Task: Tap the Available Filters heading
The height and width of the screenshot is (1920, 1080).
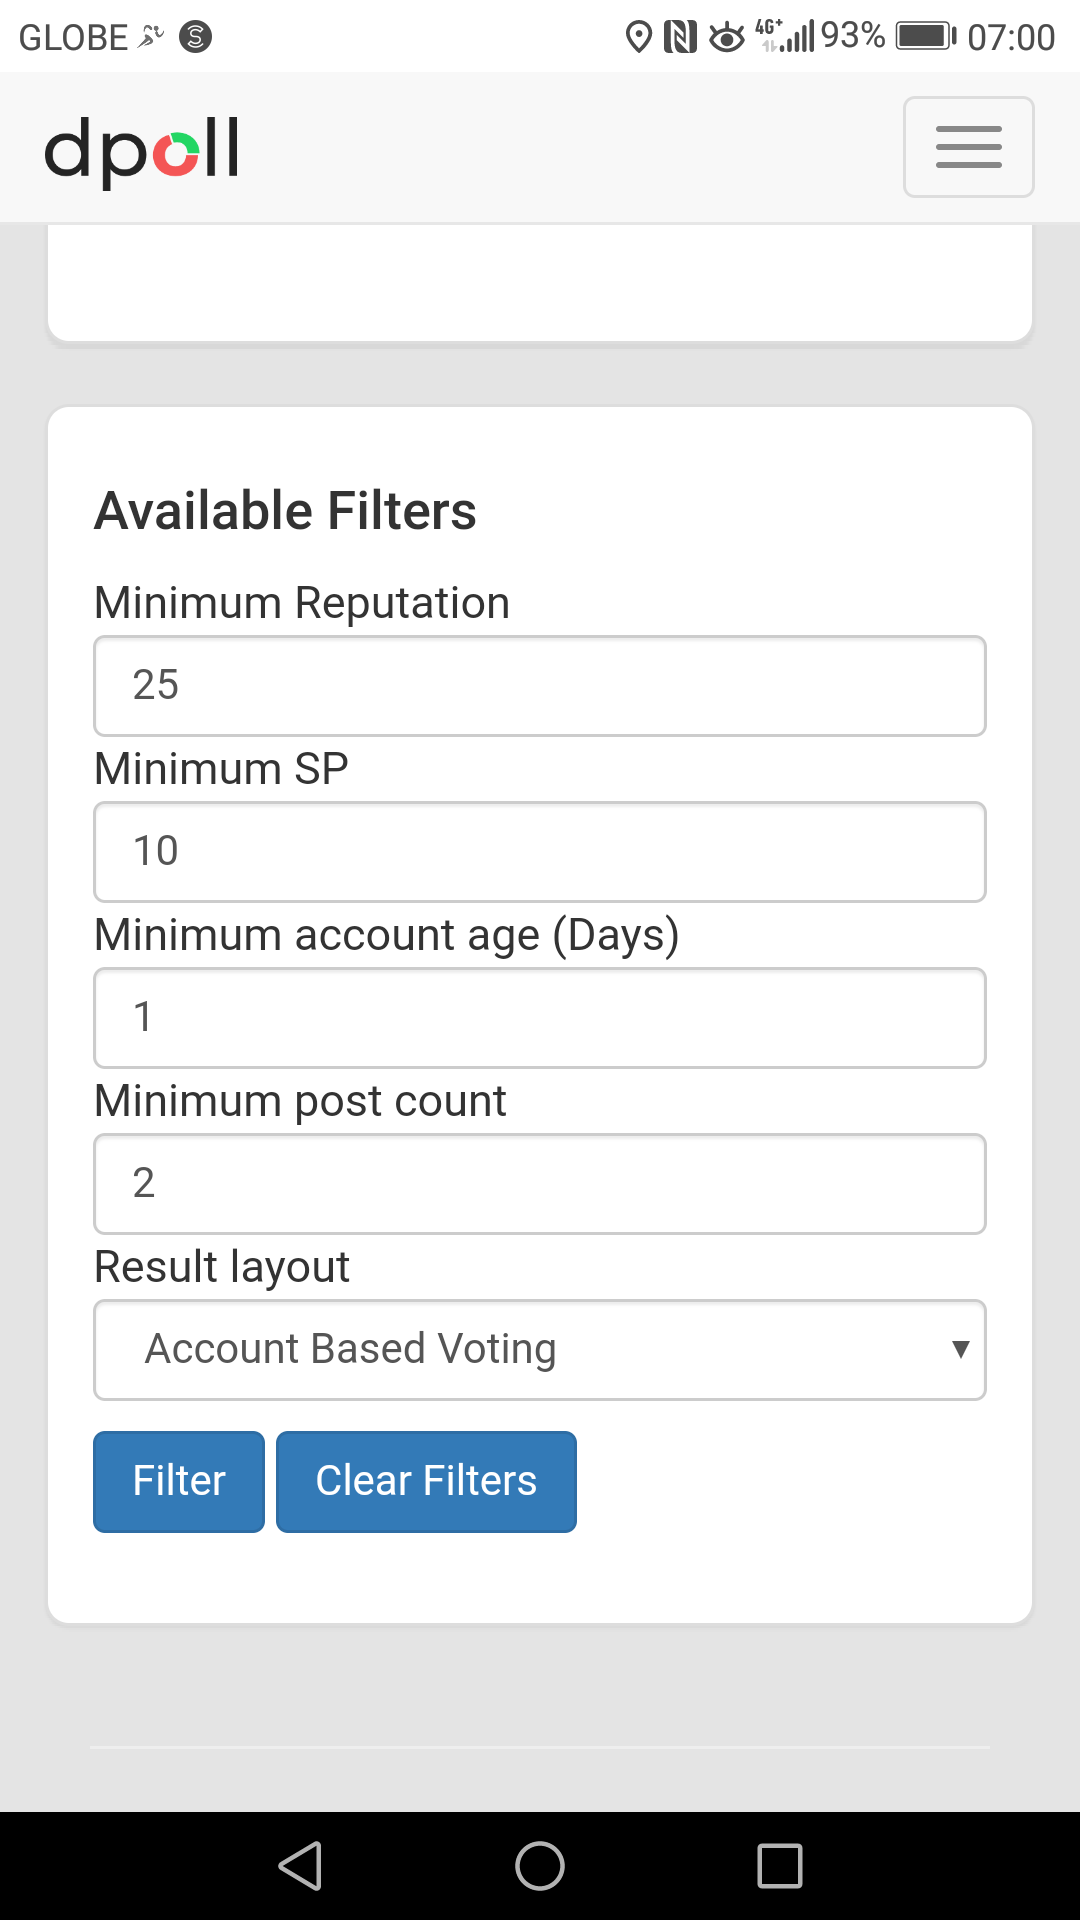Action: tap(285, 511)
